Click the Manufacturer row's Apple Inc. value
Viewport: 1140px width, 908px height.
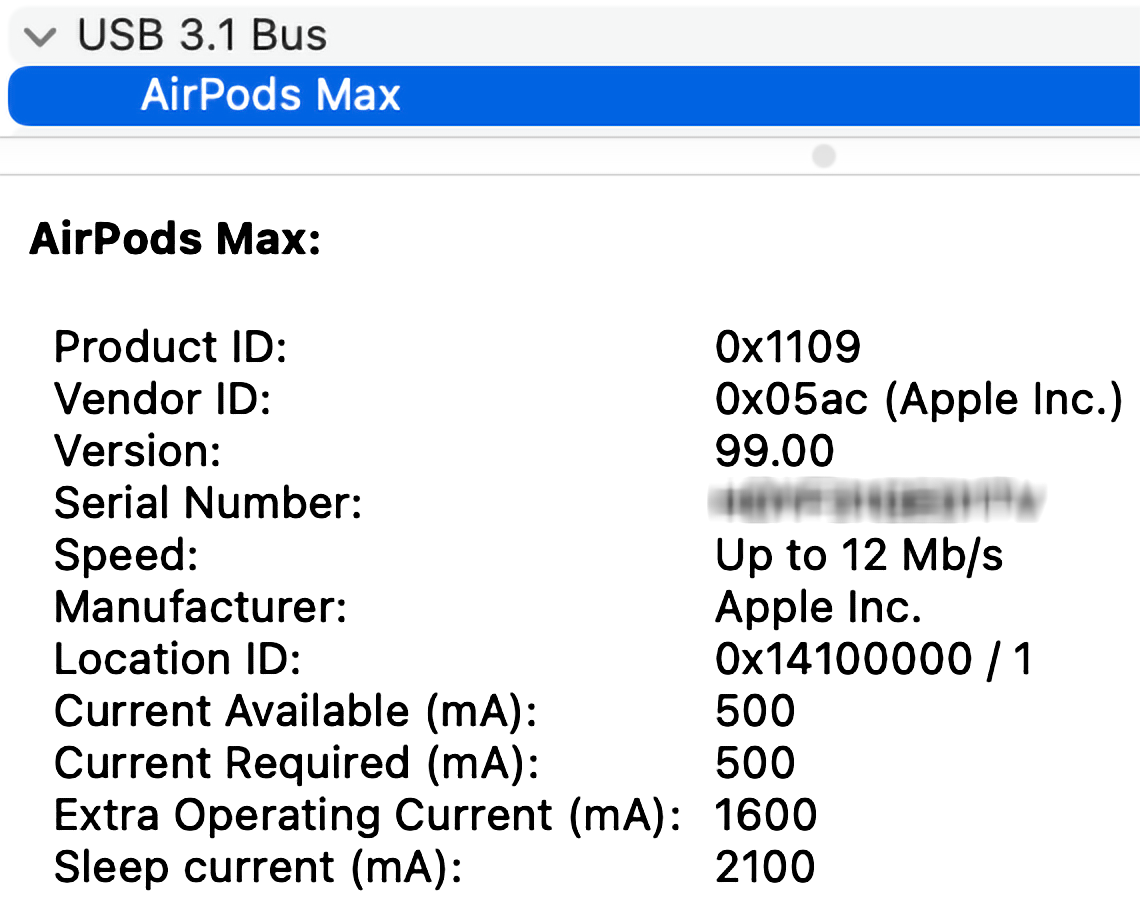point(818,607)
